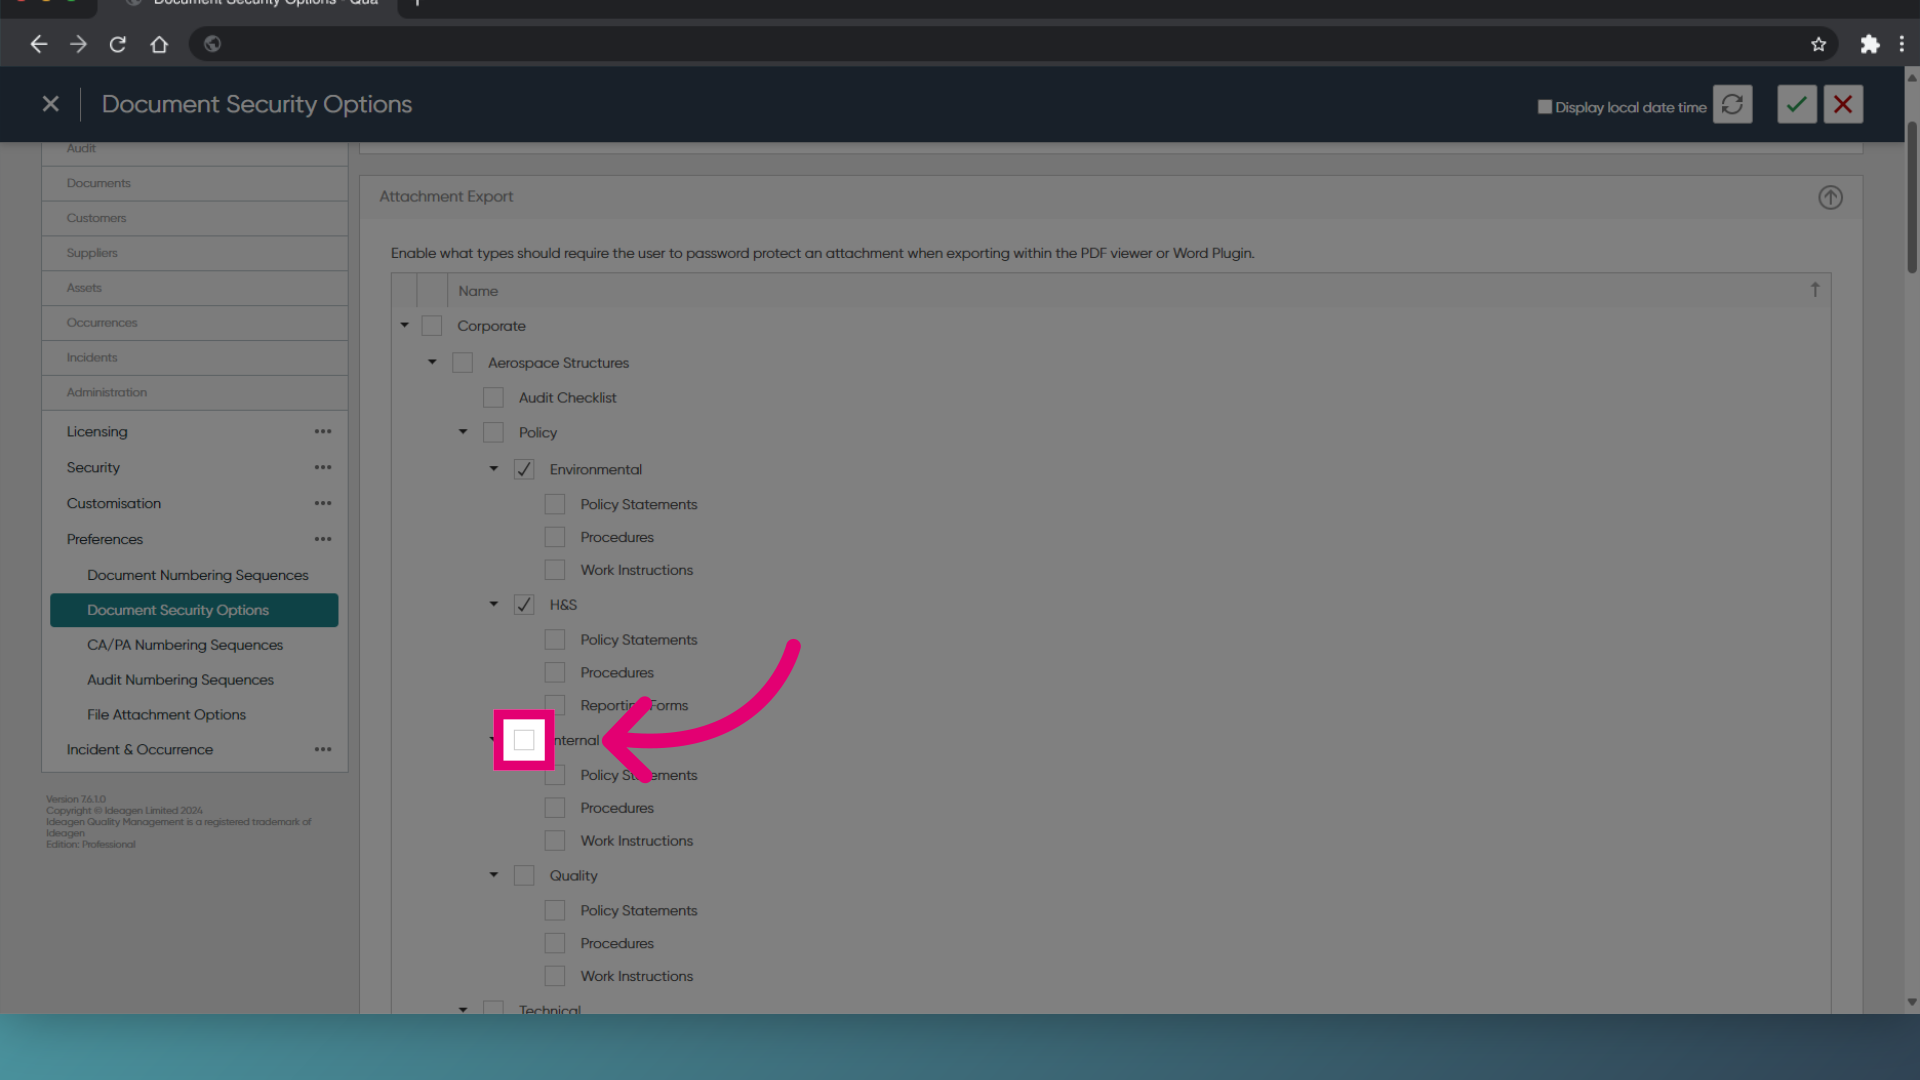Open Preferences options ellipsis menu
The width and height of the screenshot is (1920, 1080).
(x=323, y=539)
